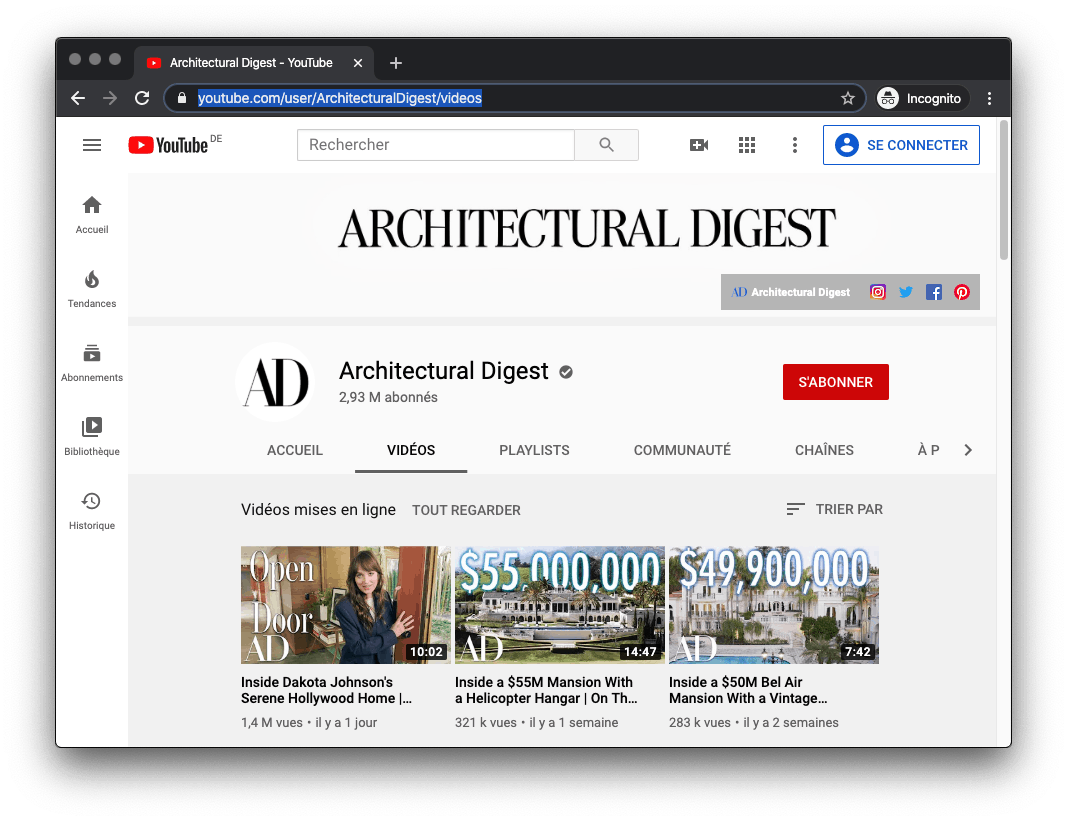Play the $49,900,000 mansion thumbnail
The image size is (1067, 821).
774,605
